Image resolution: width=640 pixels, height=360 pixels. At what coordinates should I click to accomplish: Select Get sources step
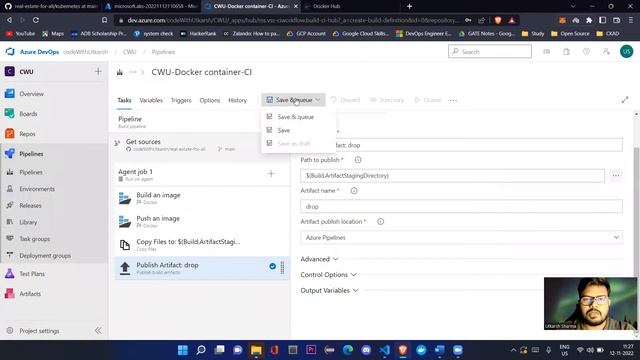(188, 144)
